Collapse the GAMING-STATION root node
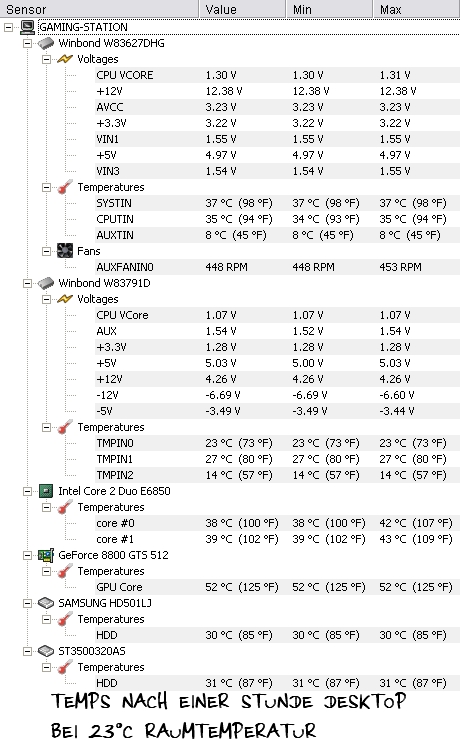Viewport: 460px width, 740px height. (8, 27)
